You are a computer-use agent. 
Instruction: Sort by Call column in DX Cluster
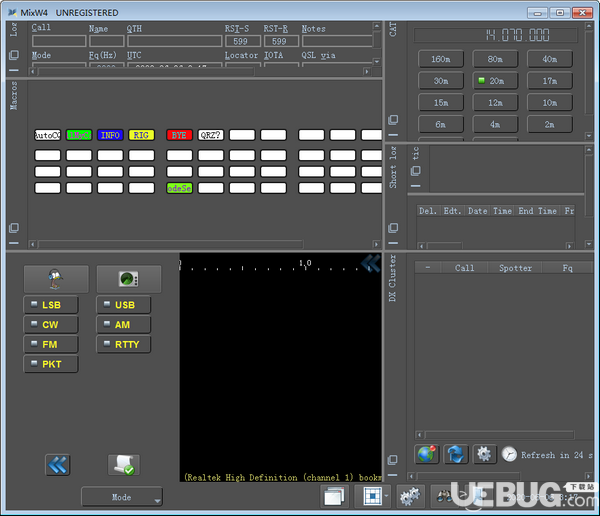coord(464,268)
